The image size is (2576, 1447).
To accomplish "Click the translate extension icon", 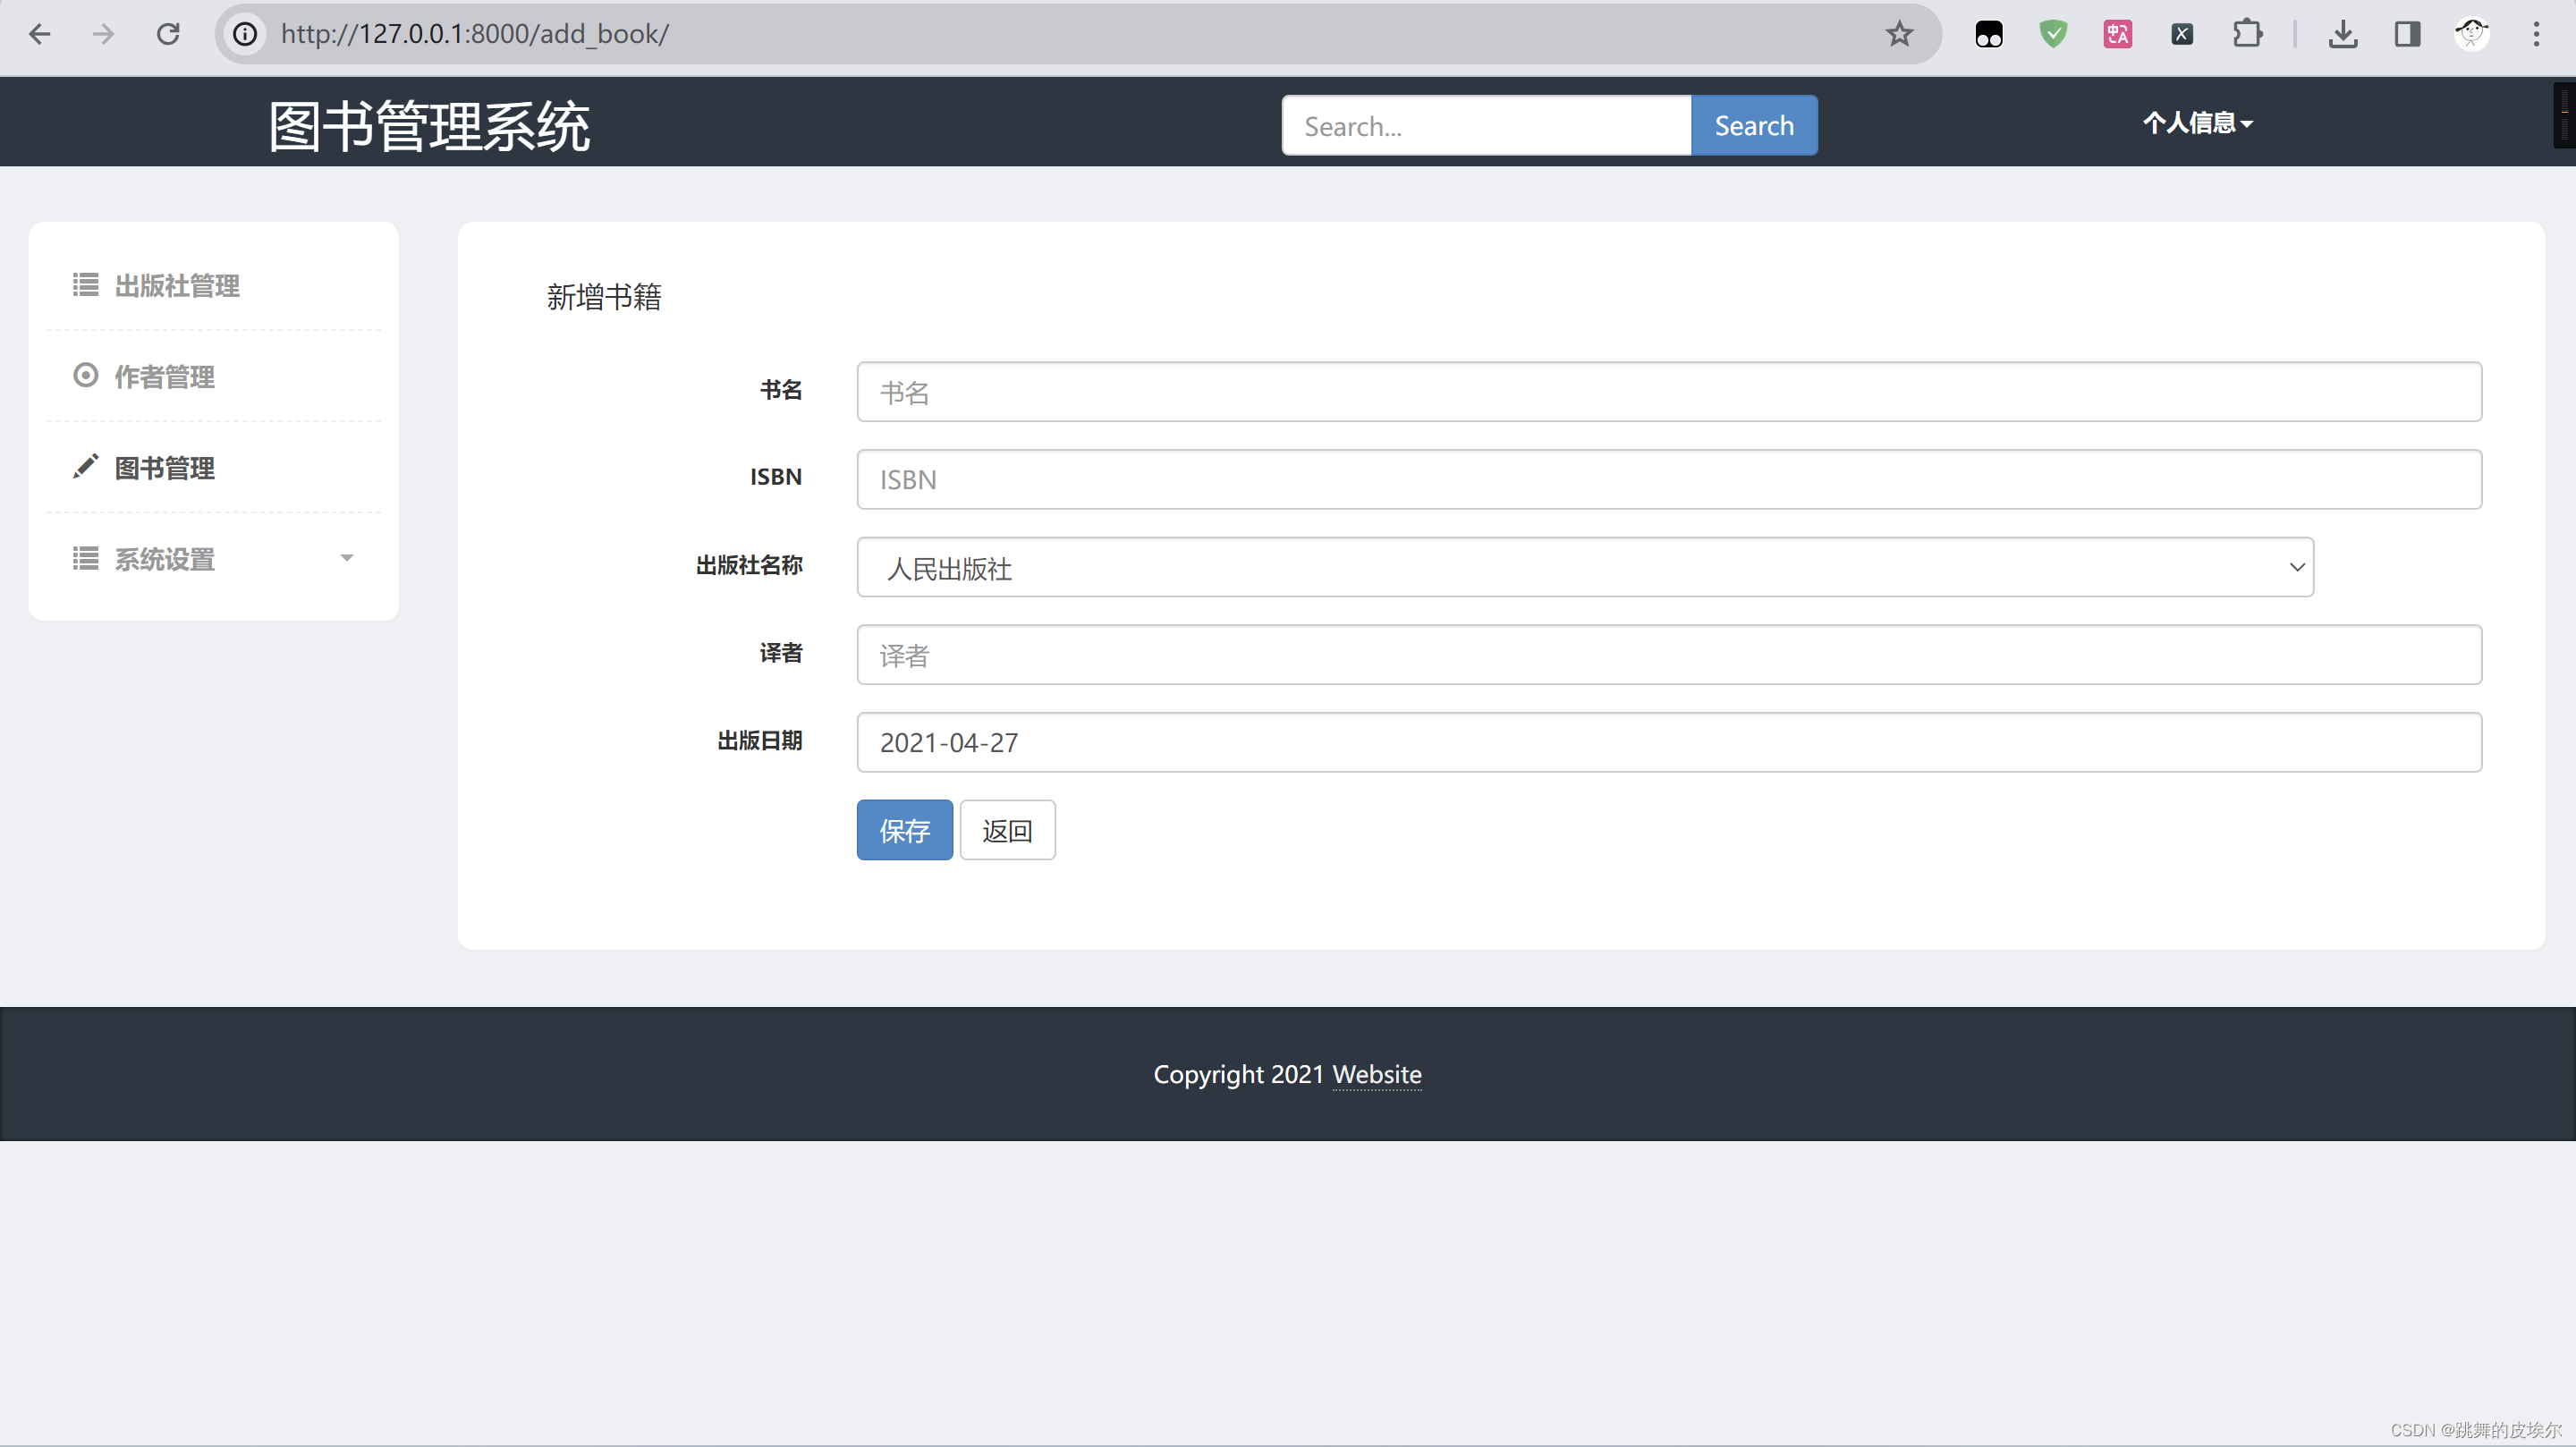I will point(2118,34).
